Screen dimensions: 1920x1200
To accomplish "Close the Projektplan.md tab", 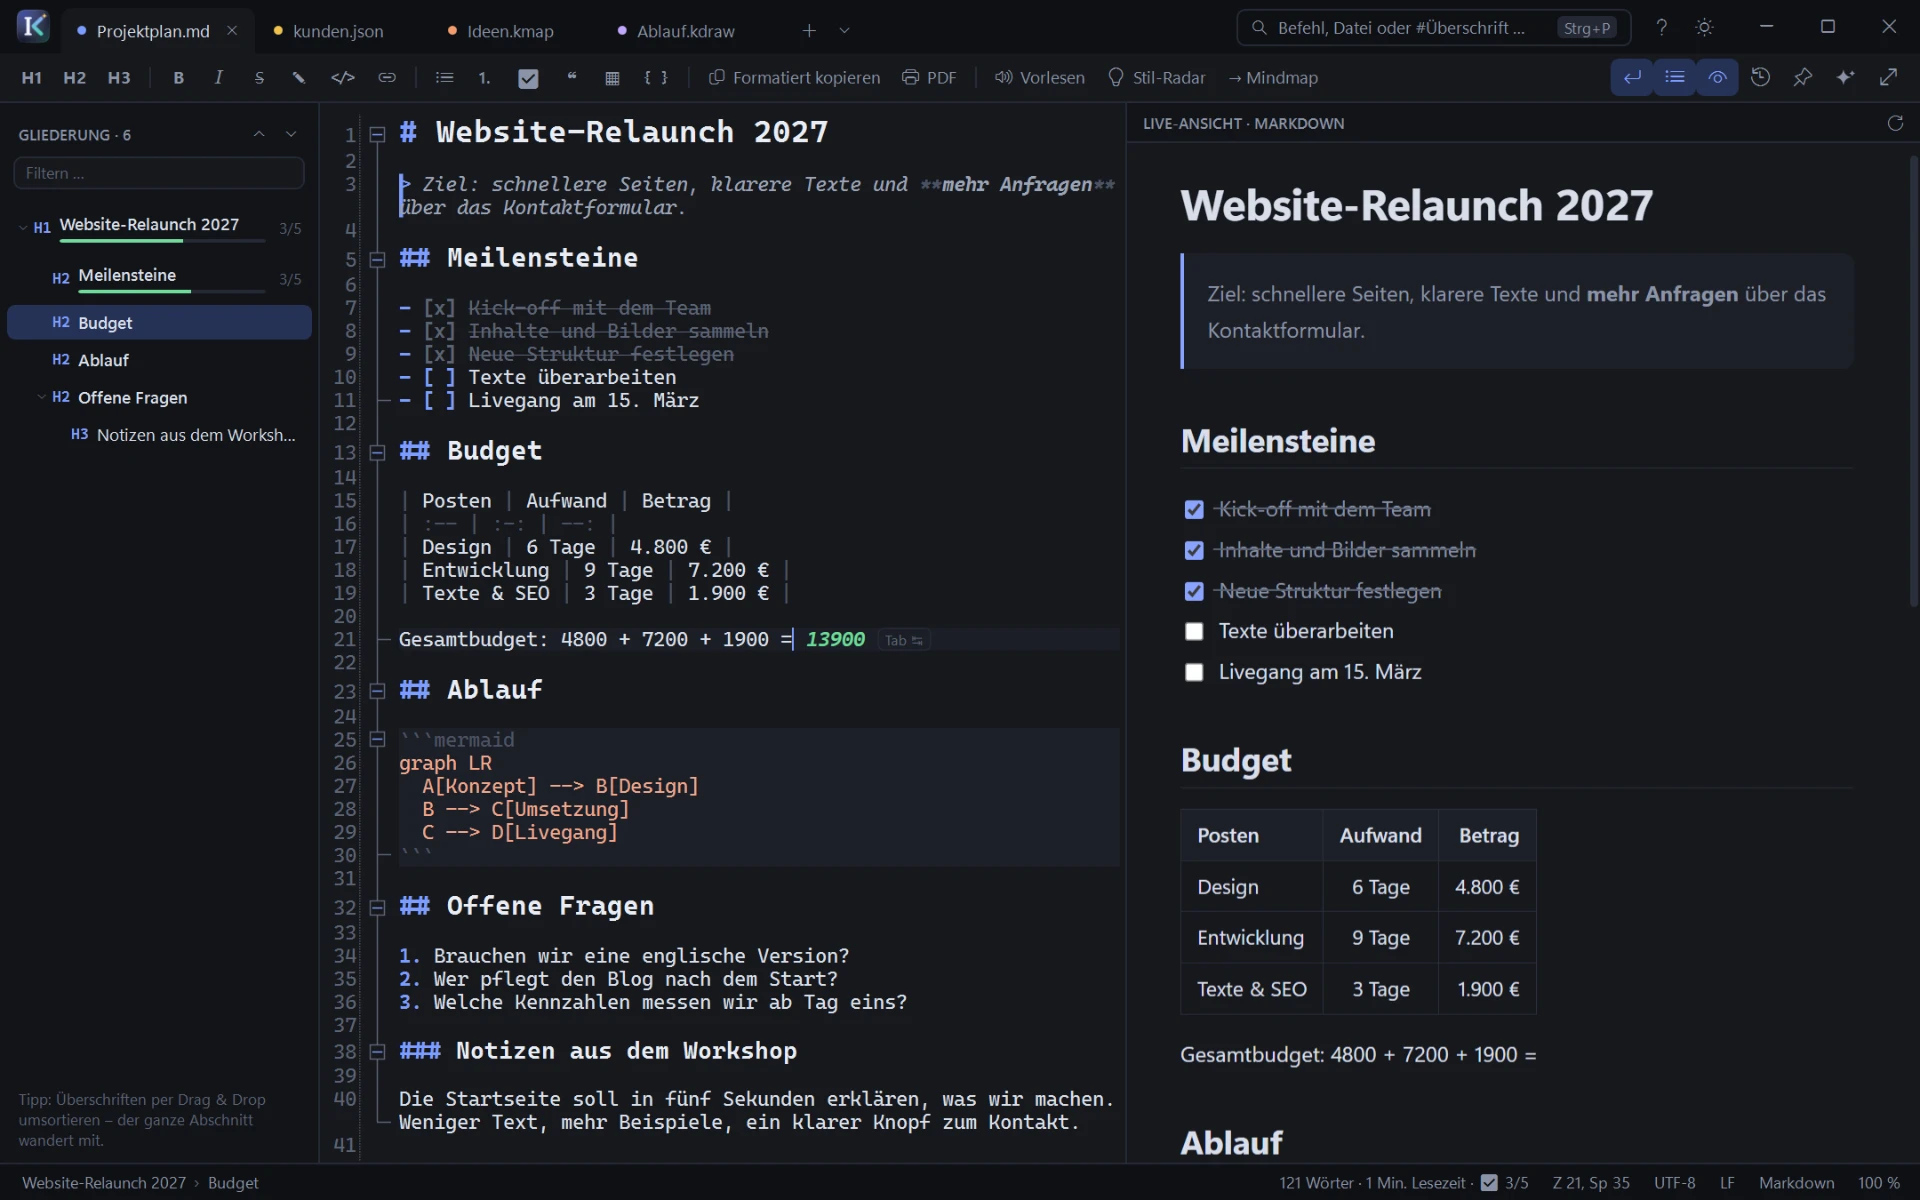I will pyautogui.click(x=232, y=31).
